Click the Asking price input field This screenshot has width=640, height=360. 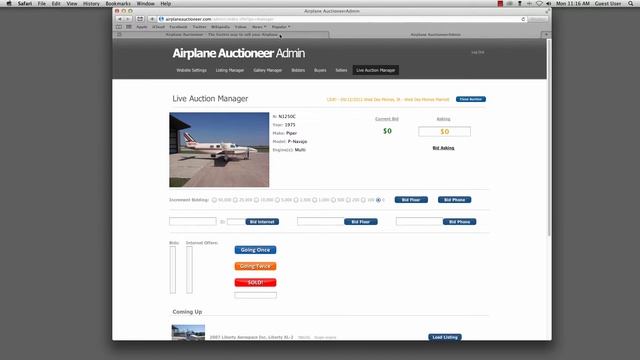444,131
